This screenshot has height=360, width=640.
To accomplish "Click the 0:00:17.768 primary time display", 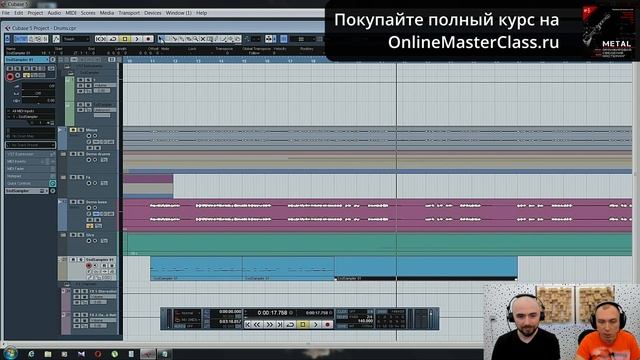I will point(272,313).
